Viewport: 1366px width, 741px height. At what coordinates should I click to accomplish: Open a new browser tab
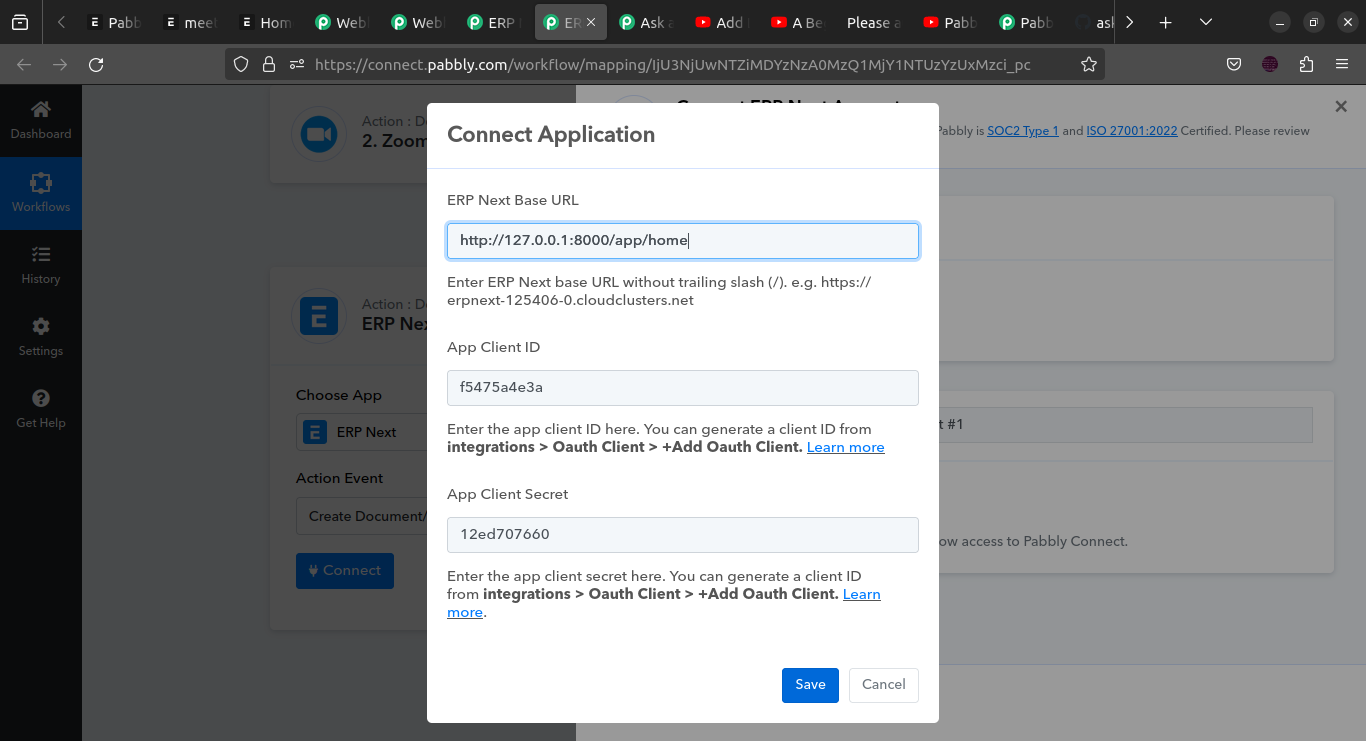click(x=1165, y=22)
